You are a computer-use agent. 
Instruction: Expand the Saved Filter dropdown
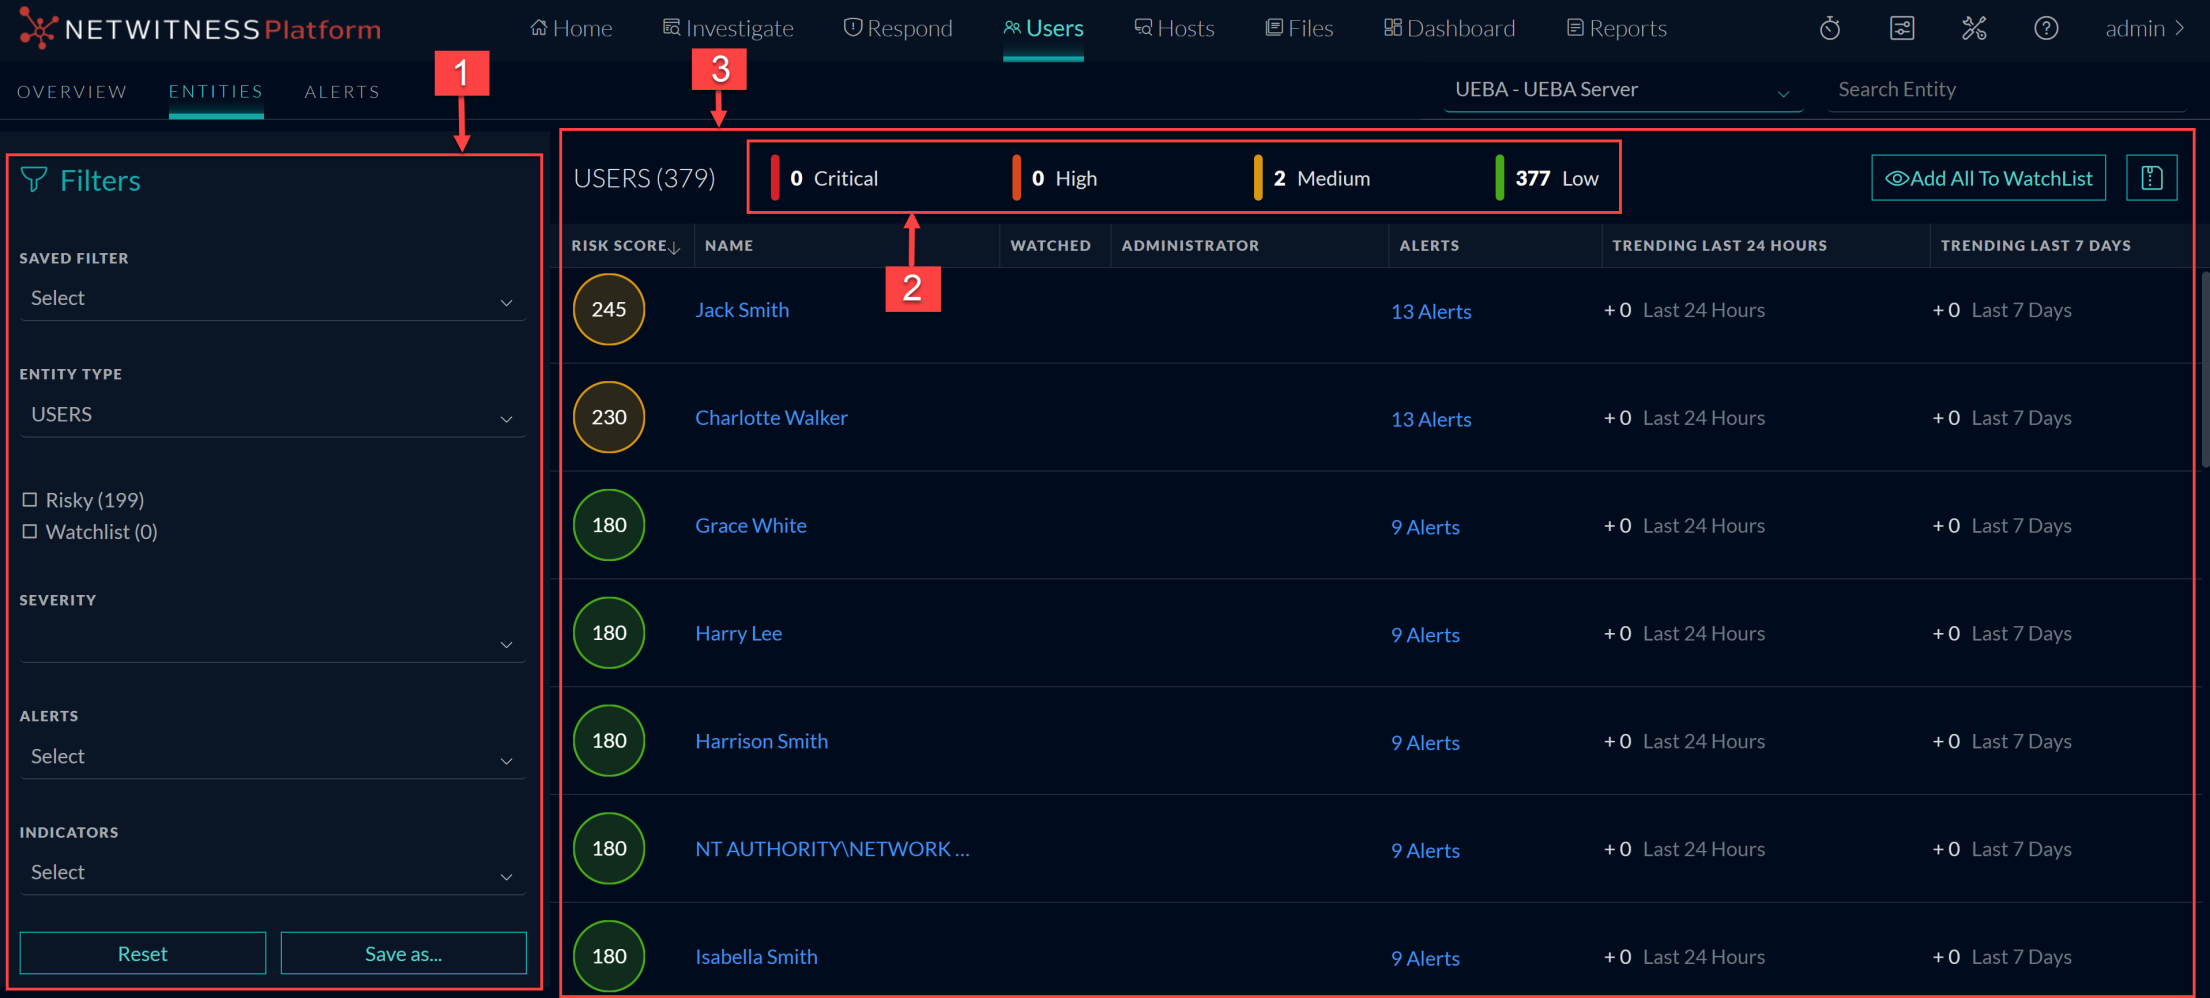tap(272, 299)
